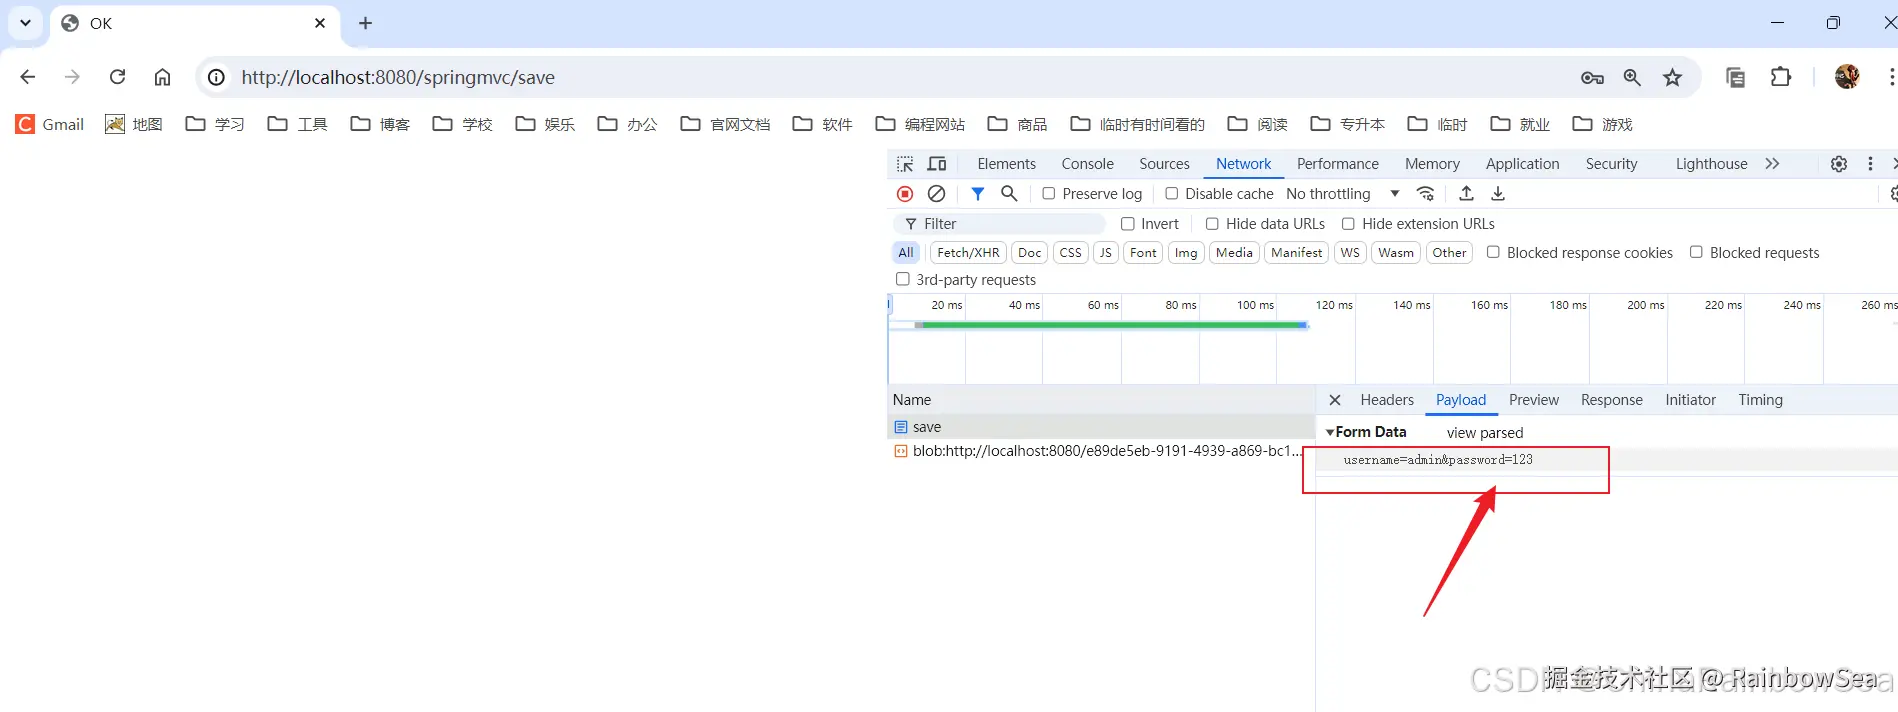
Task: Open the 工具 bookmarks folder
Action: point(298,124)
